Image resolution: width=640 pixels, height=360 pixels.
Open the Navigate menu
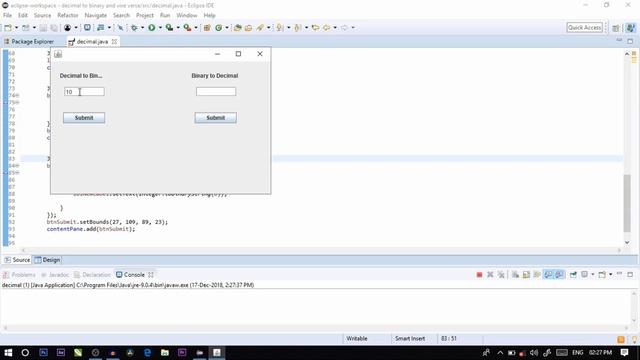pyautogui.click(x=96, y=15)
